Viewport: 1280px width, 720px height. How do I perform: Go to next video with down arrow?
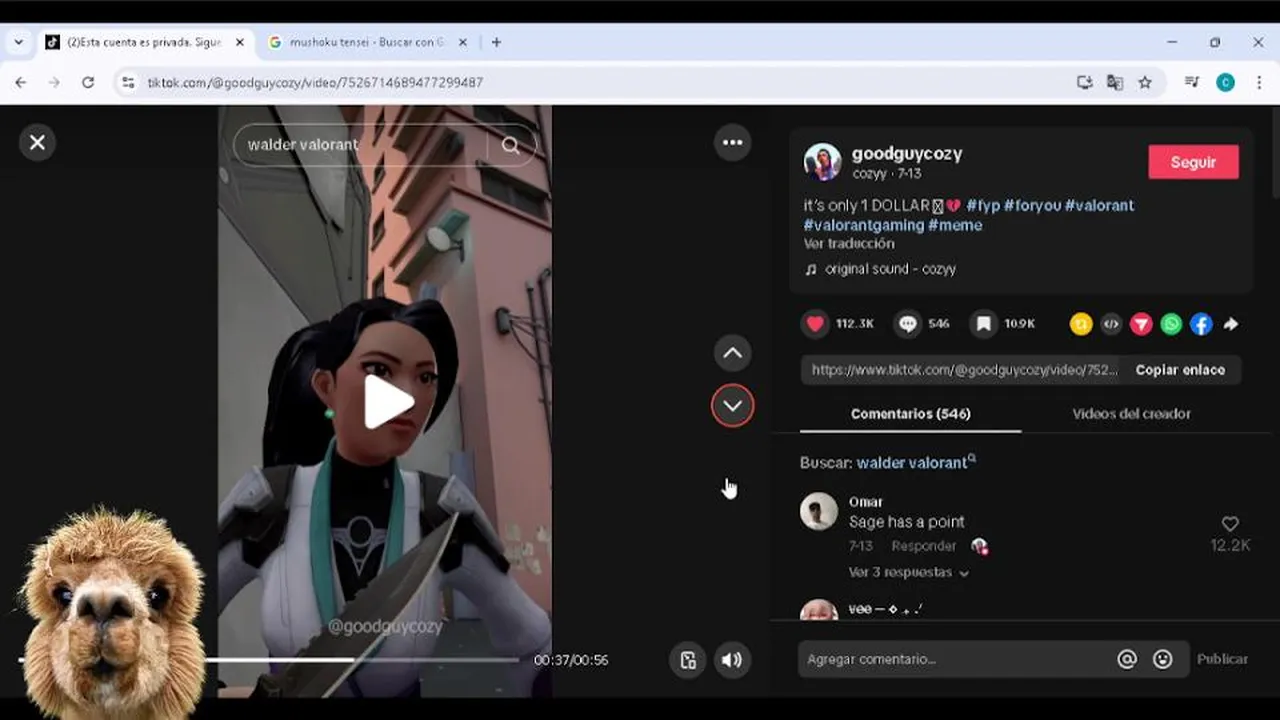pyautogui.click(x=733, y=405)
